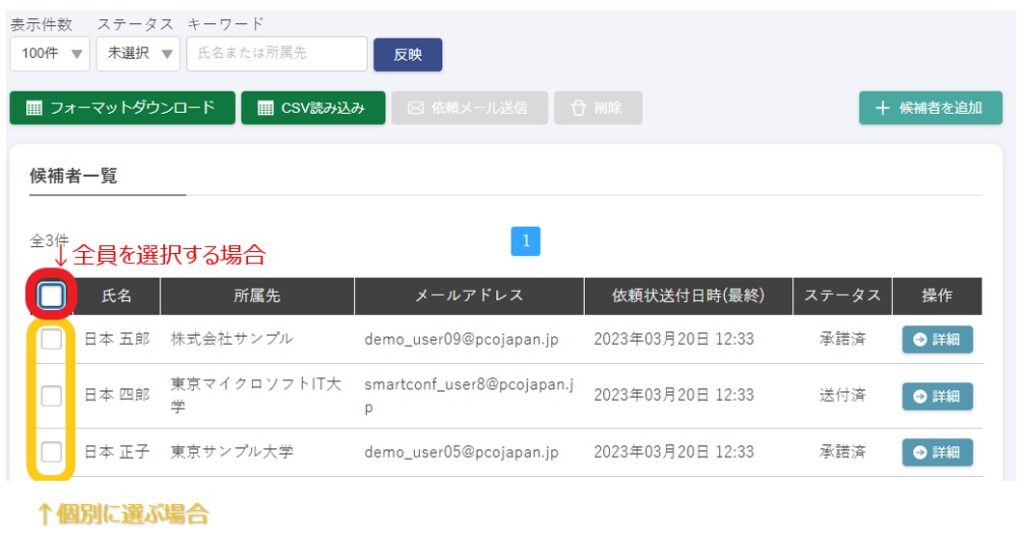Image resolution: width=1024 pixels, height=533 pixels.
Task: Click date cell in 日本 五郎 row
Action: click(674, 339)
